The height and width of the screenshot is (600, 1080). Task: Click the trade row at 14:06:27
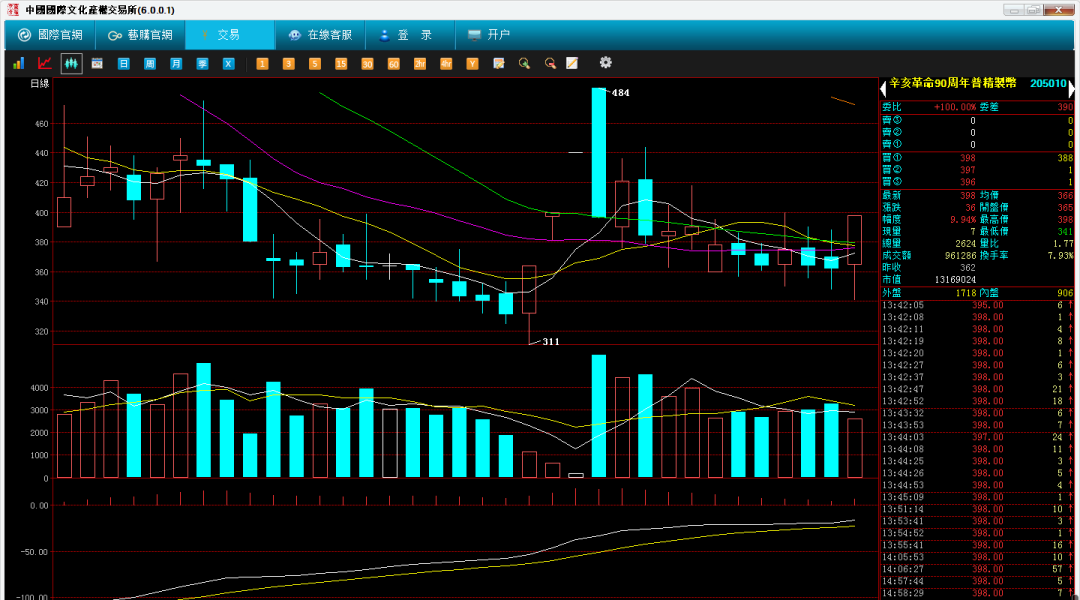click(977, 570)
